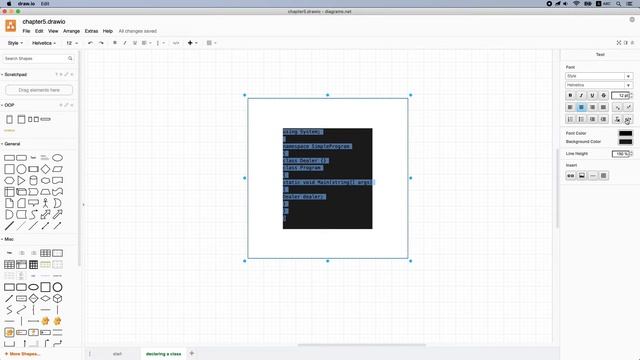This screenshot has height=360, width=640.
Task: Select the ellipse shape in General
Action: tap(58, 158)
